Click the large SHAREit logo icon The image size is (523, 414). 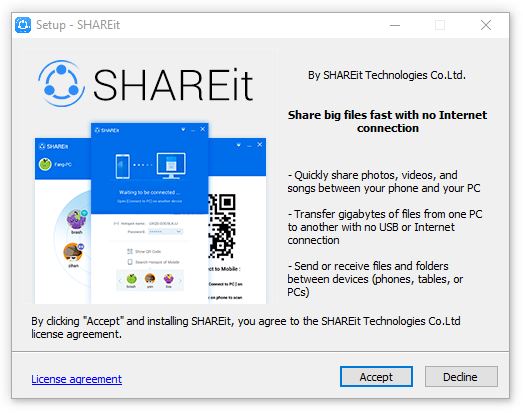[61, 83]
